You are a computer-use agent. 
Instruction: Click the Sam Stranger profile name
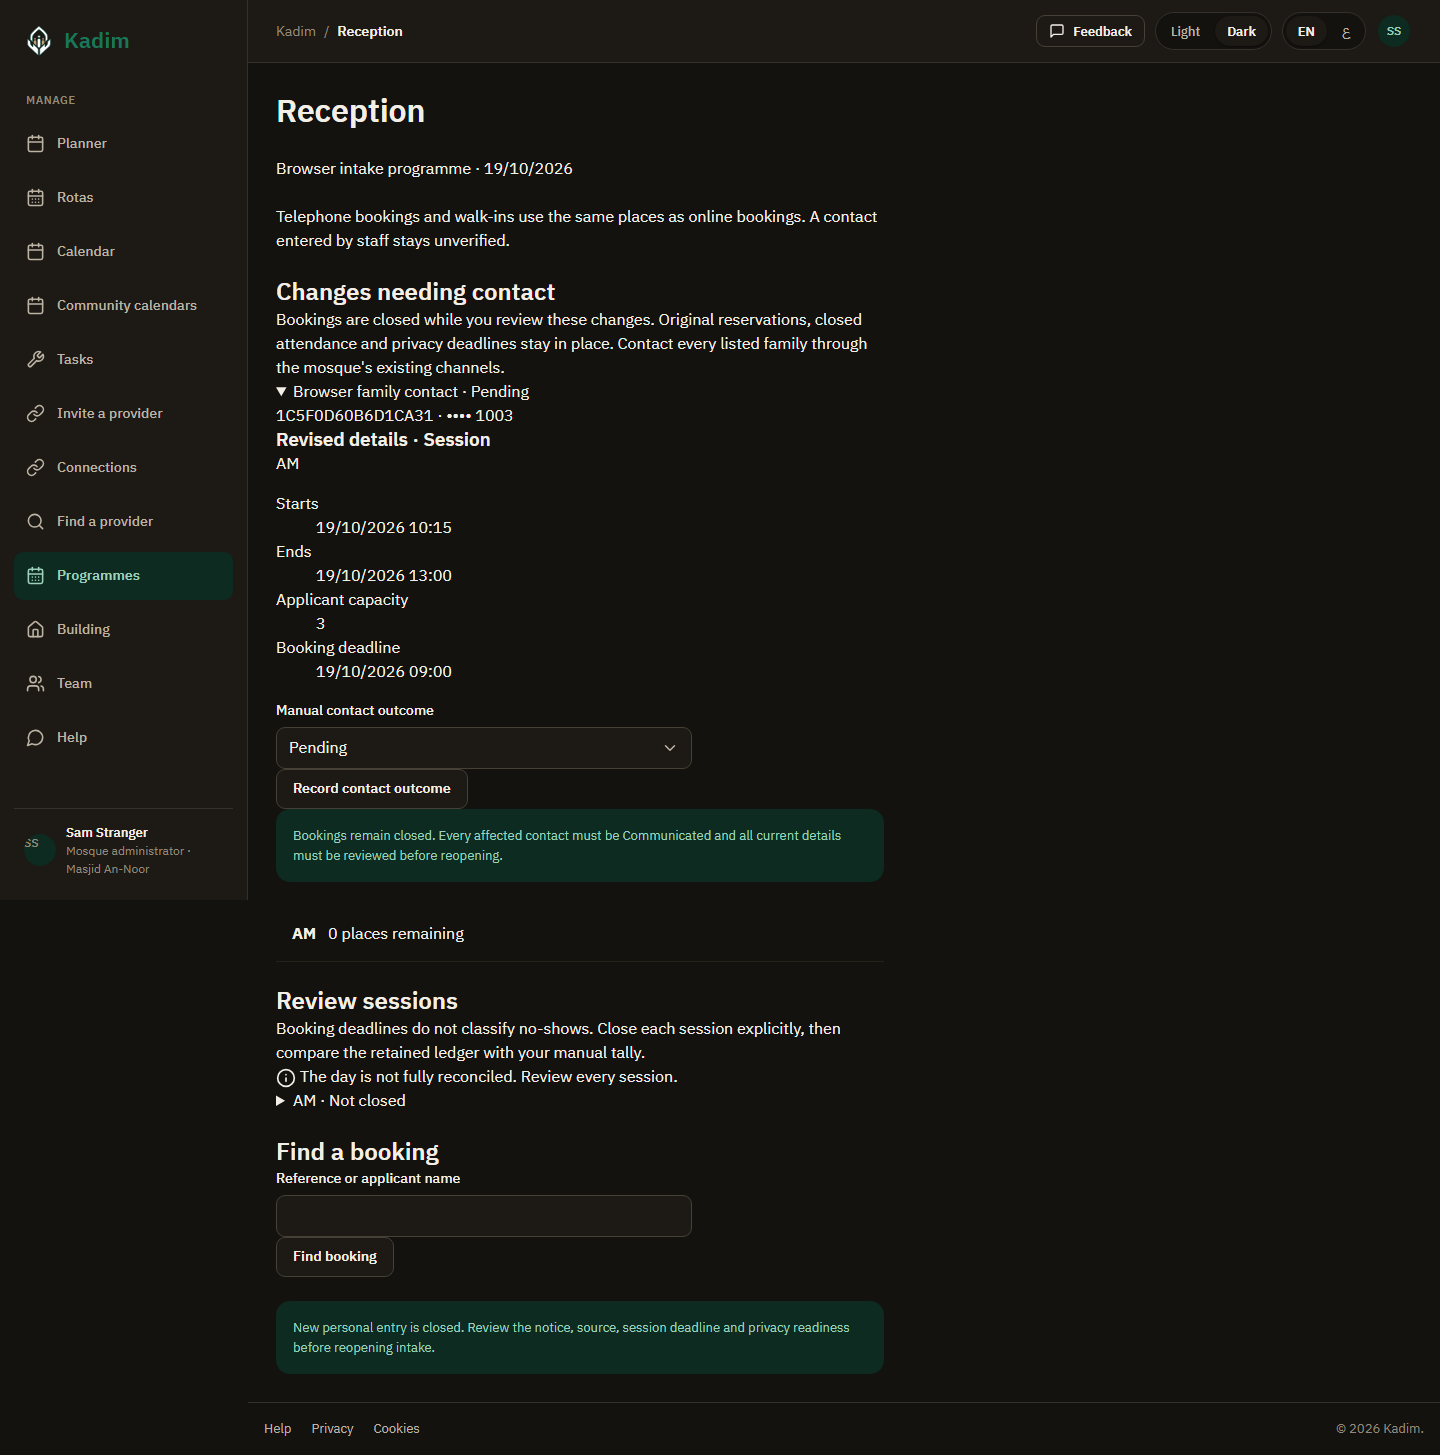(107, 833)
